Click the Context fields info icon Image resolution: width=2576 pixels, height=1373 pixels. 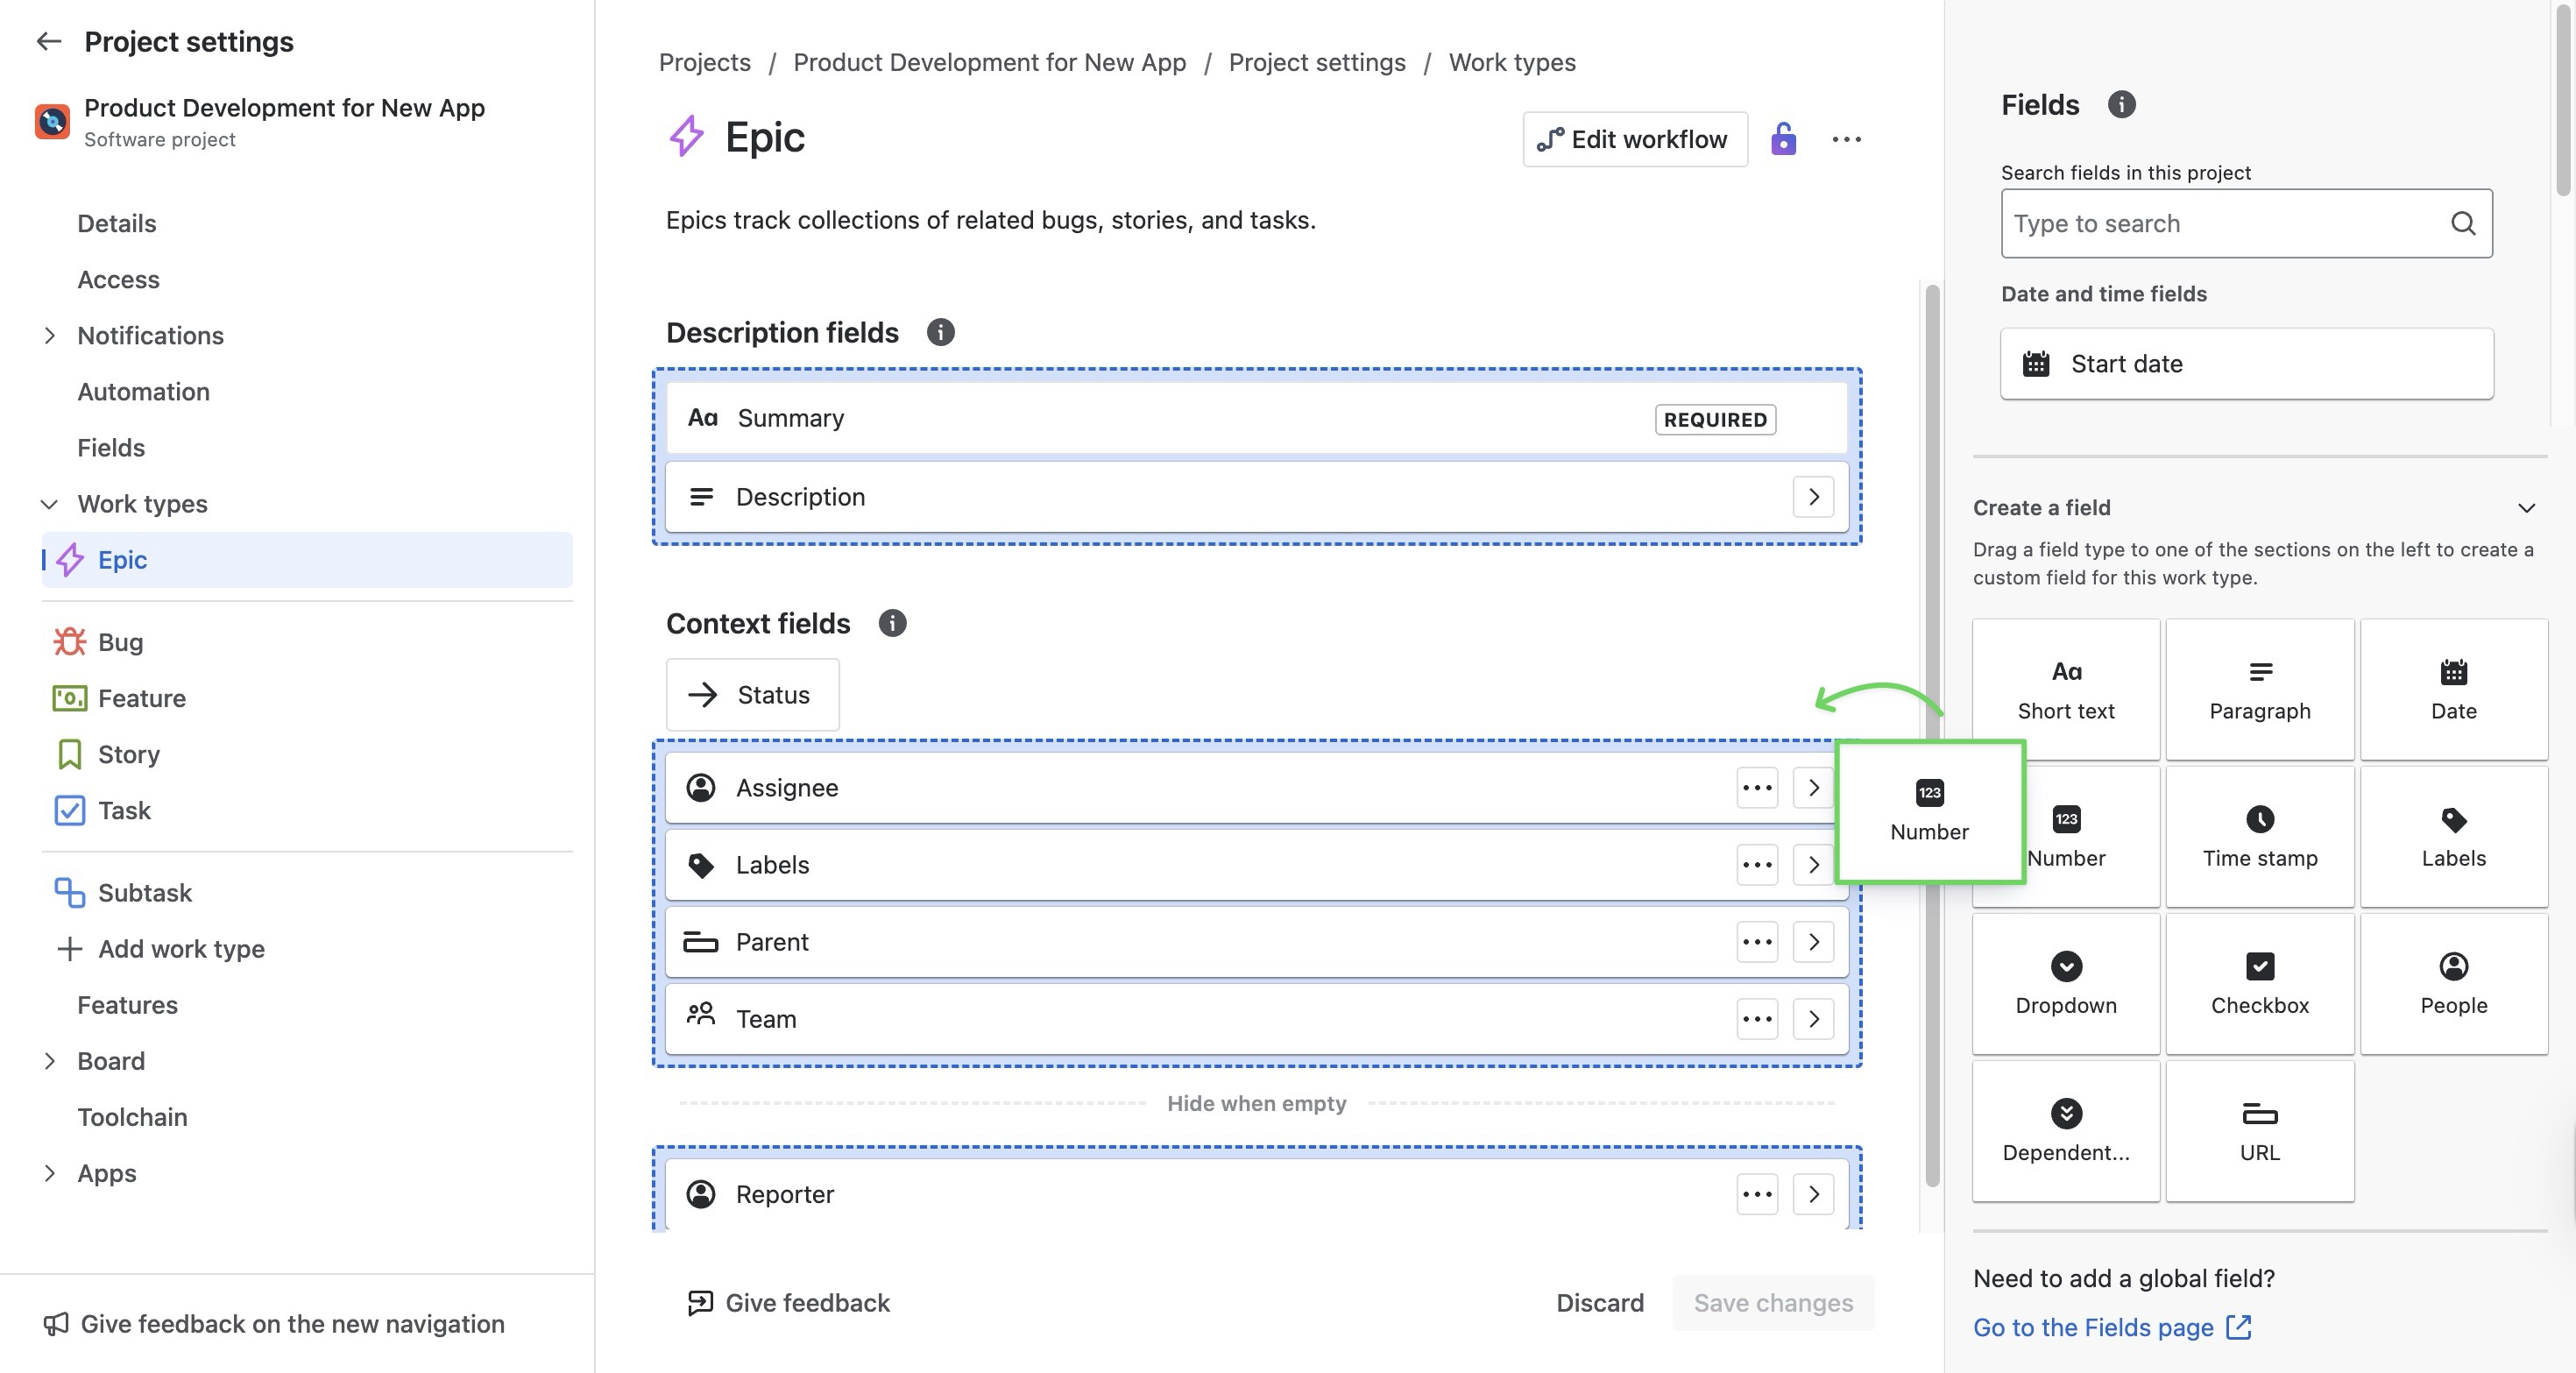pyautogui.click(x=892, y=623)
